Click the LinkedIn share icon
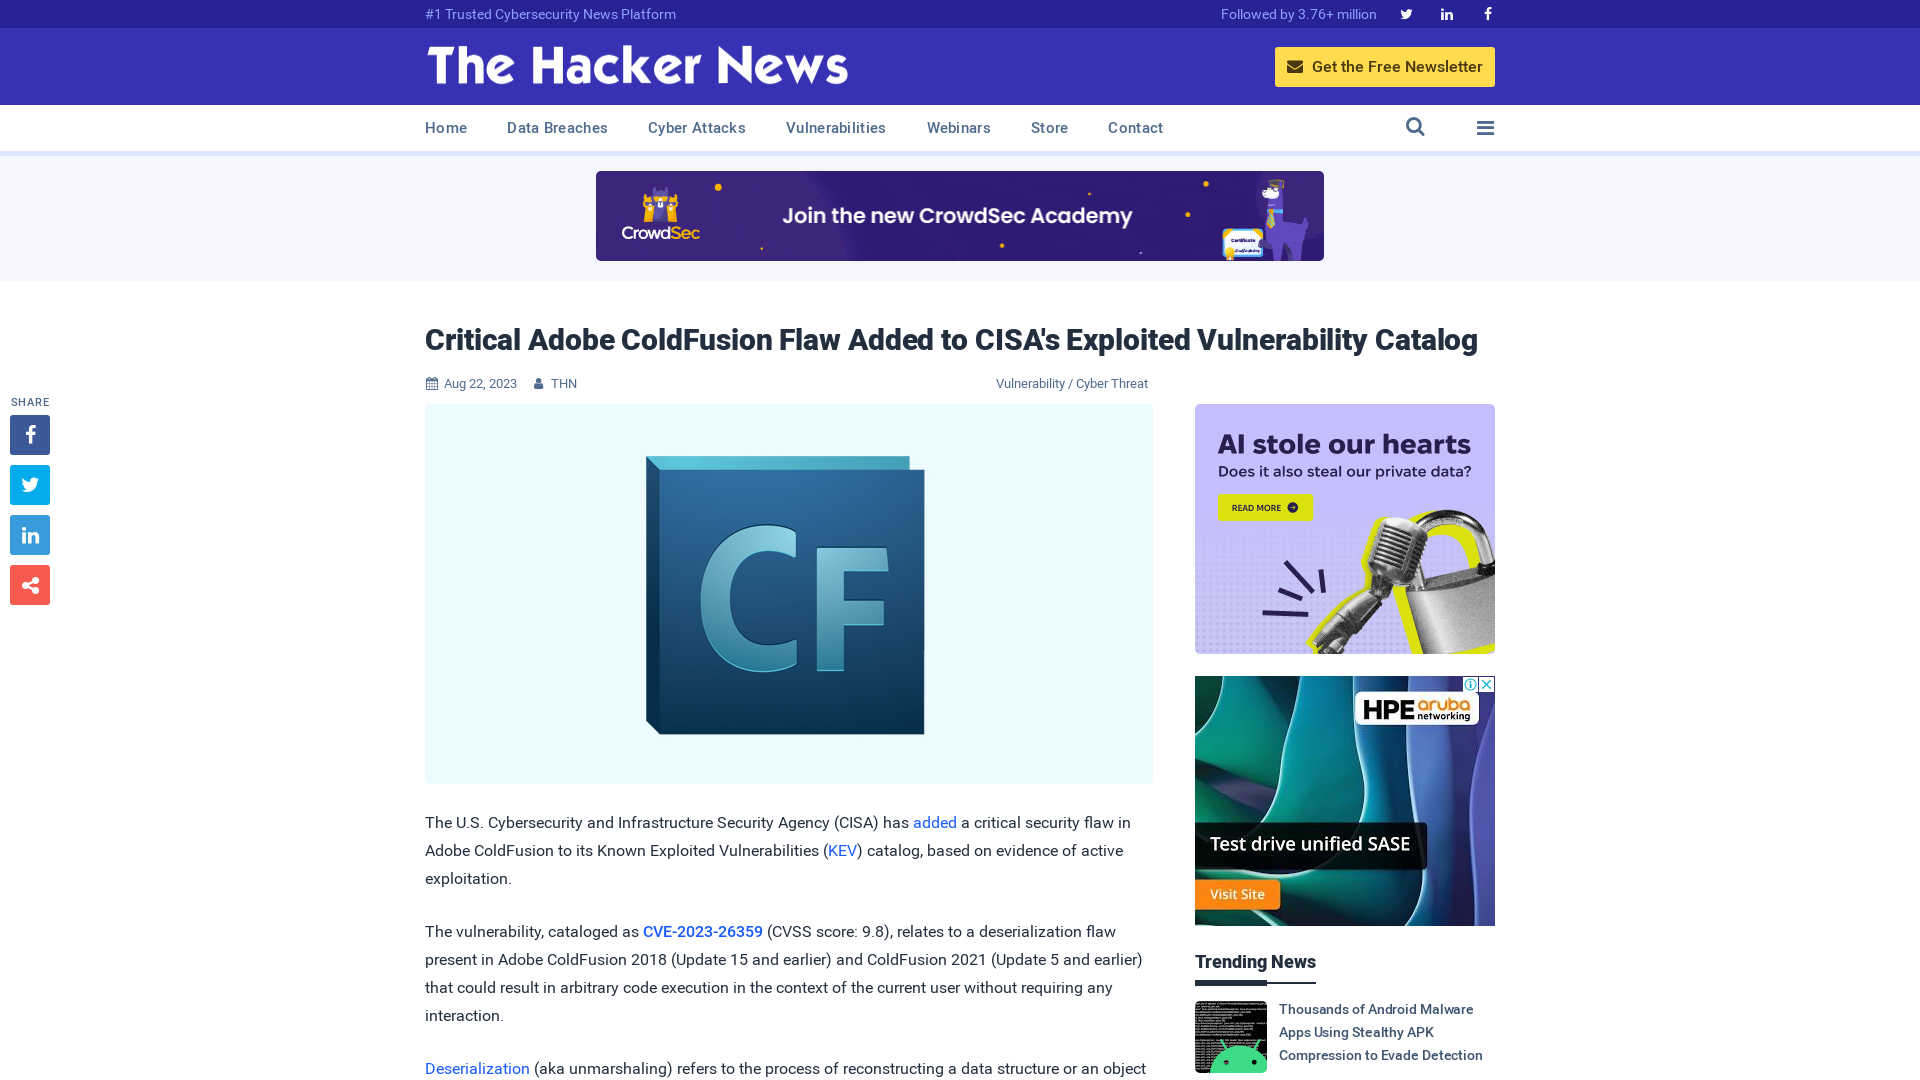This screenshot has width=1920, height=1080. 29,534
